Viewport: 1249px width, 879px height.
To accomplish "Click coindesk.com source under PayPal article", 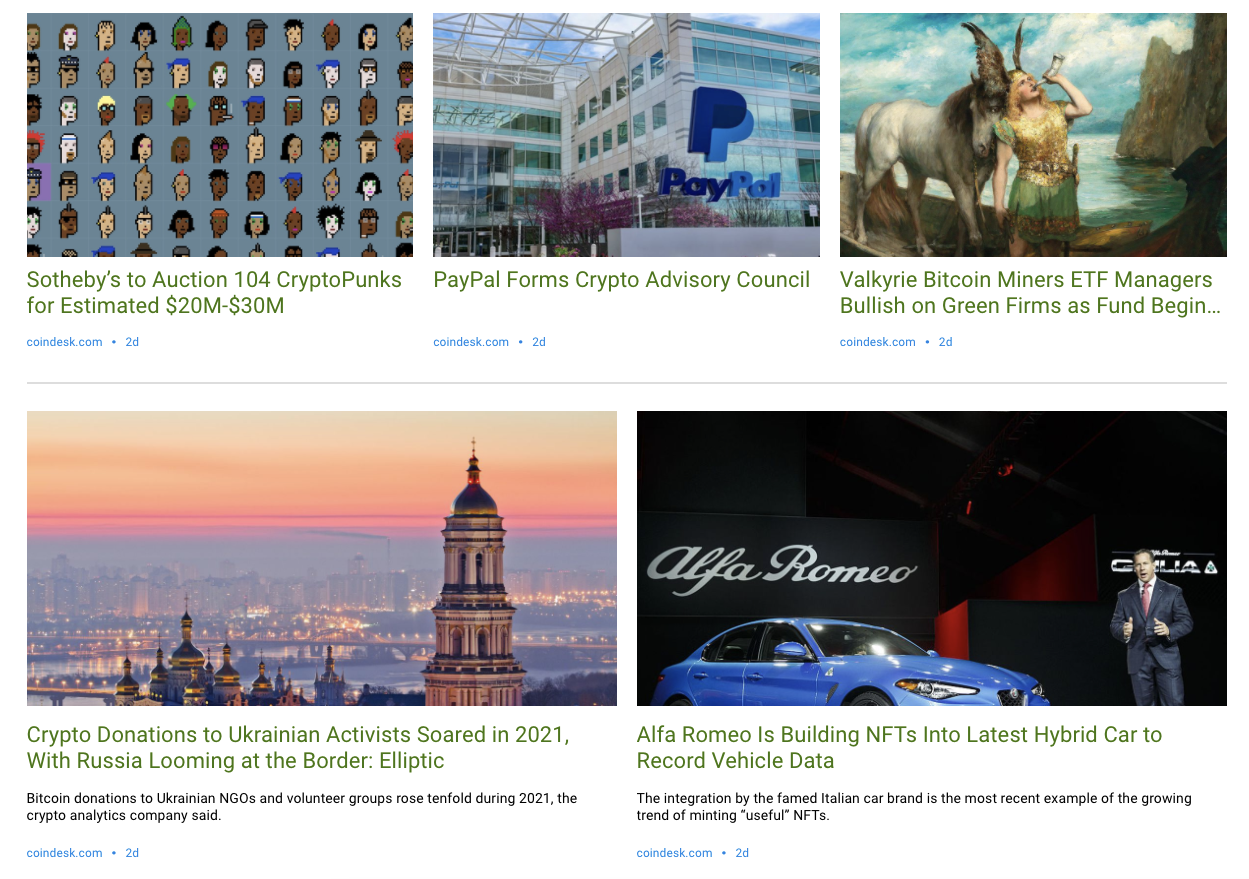I will [471, 342].
